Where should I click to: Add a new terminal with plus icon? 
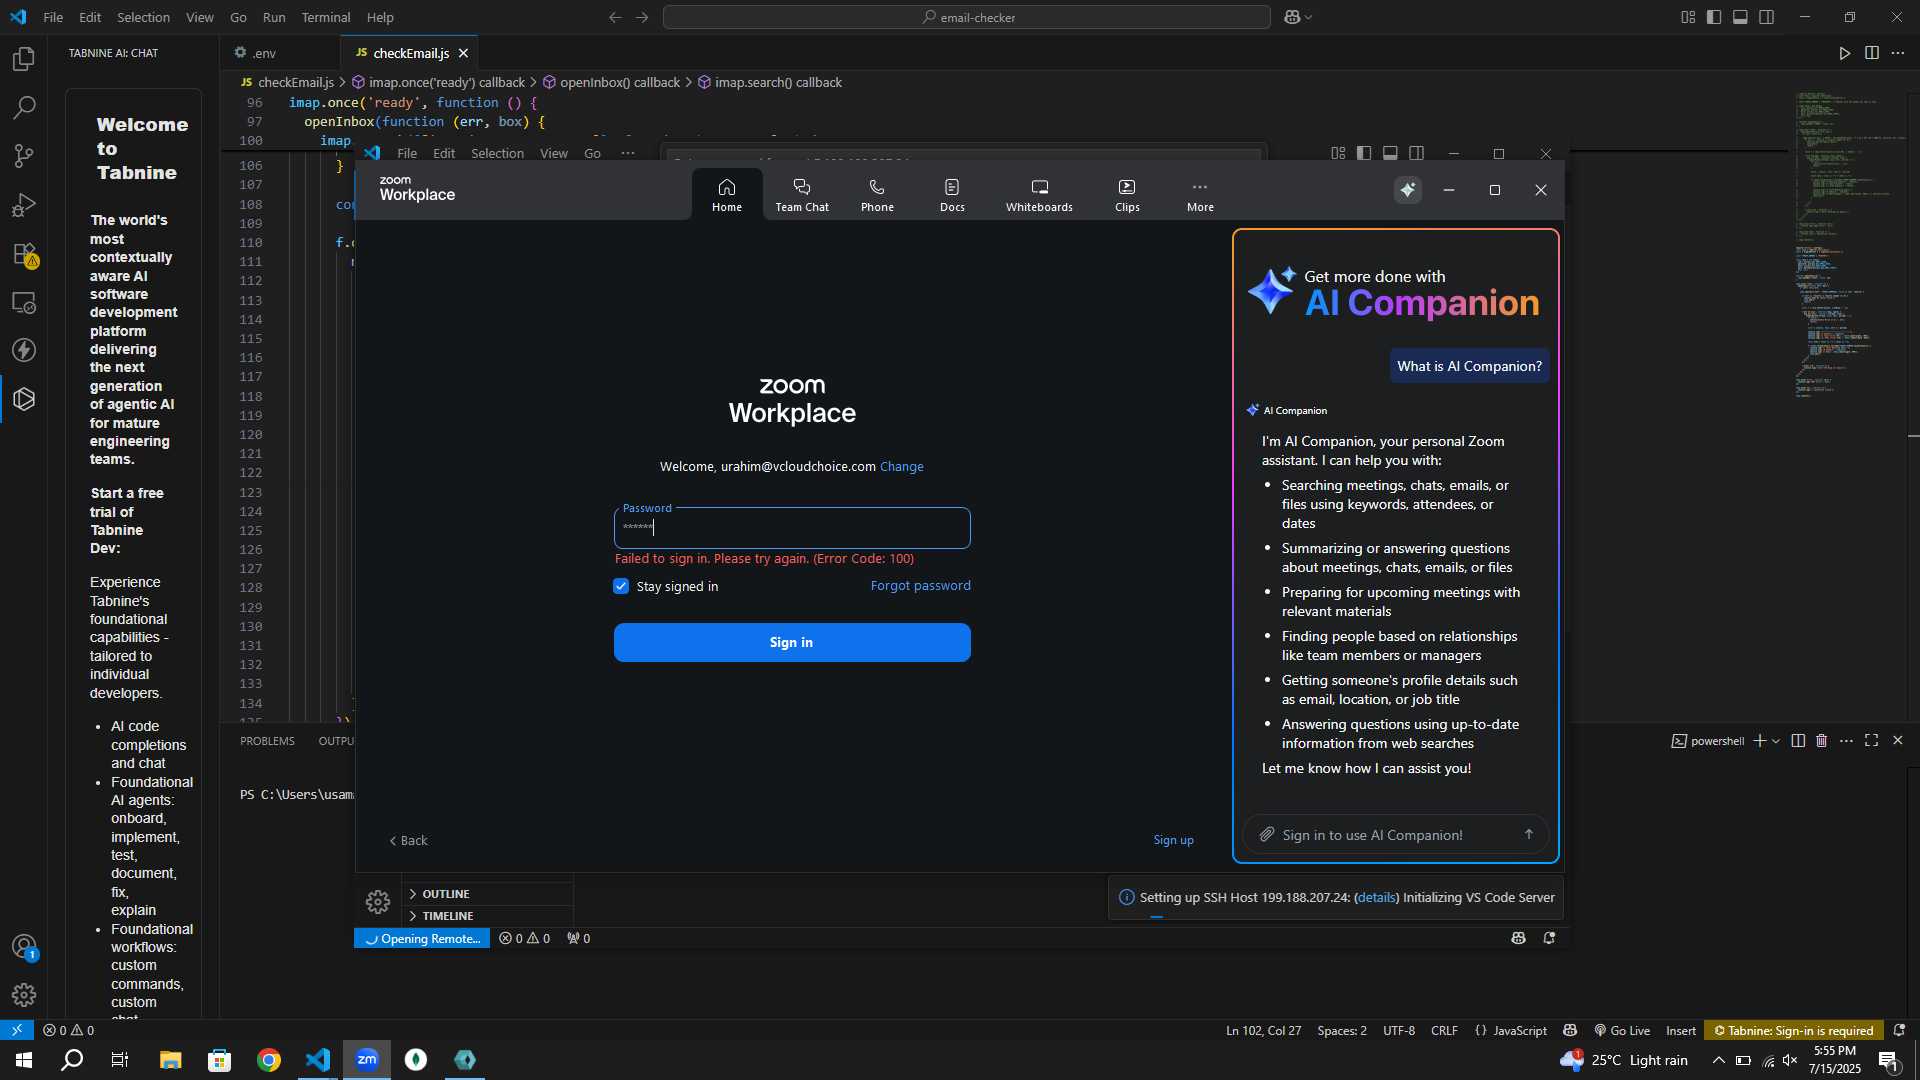click(1759, 741)
